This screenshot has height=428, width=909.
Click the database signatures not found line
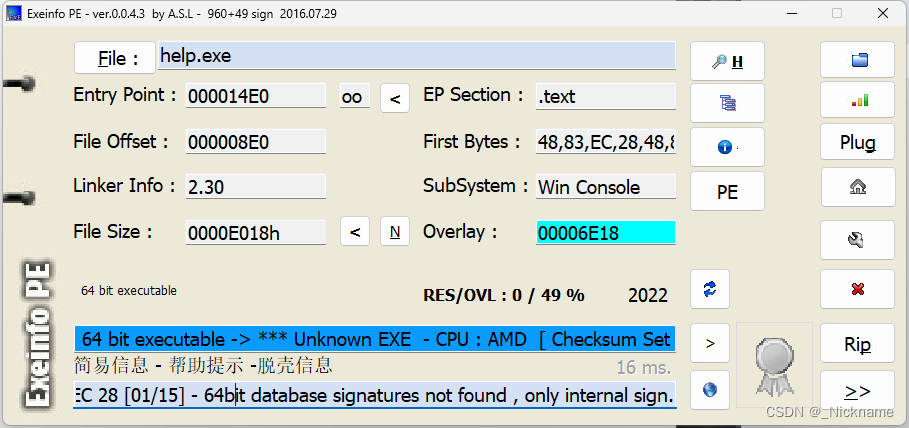click(x=374, y=394)
